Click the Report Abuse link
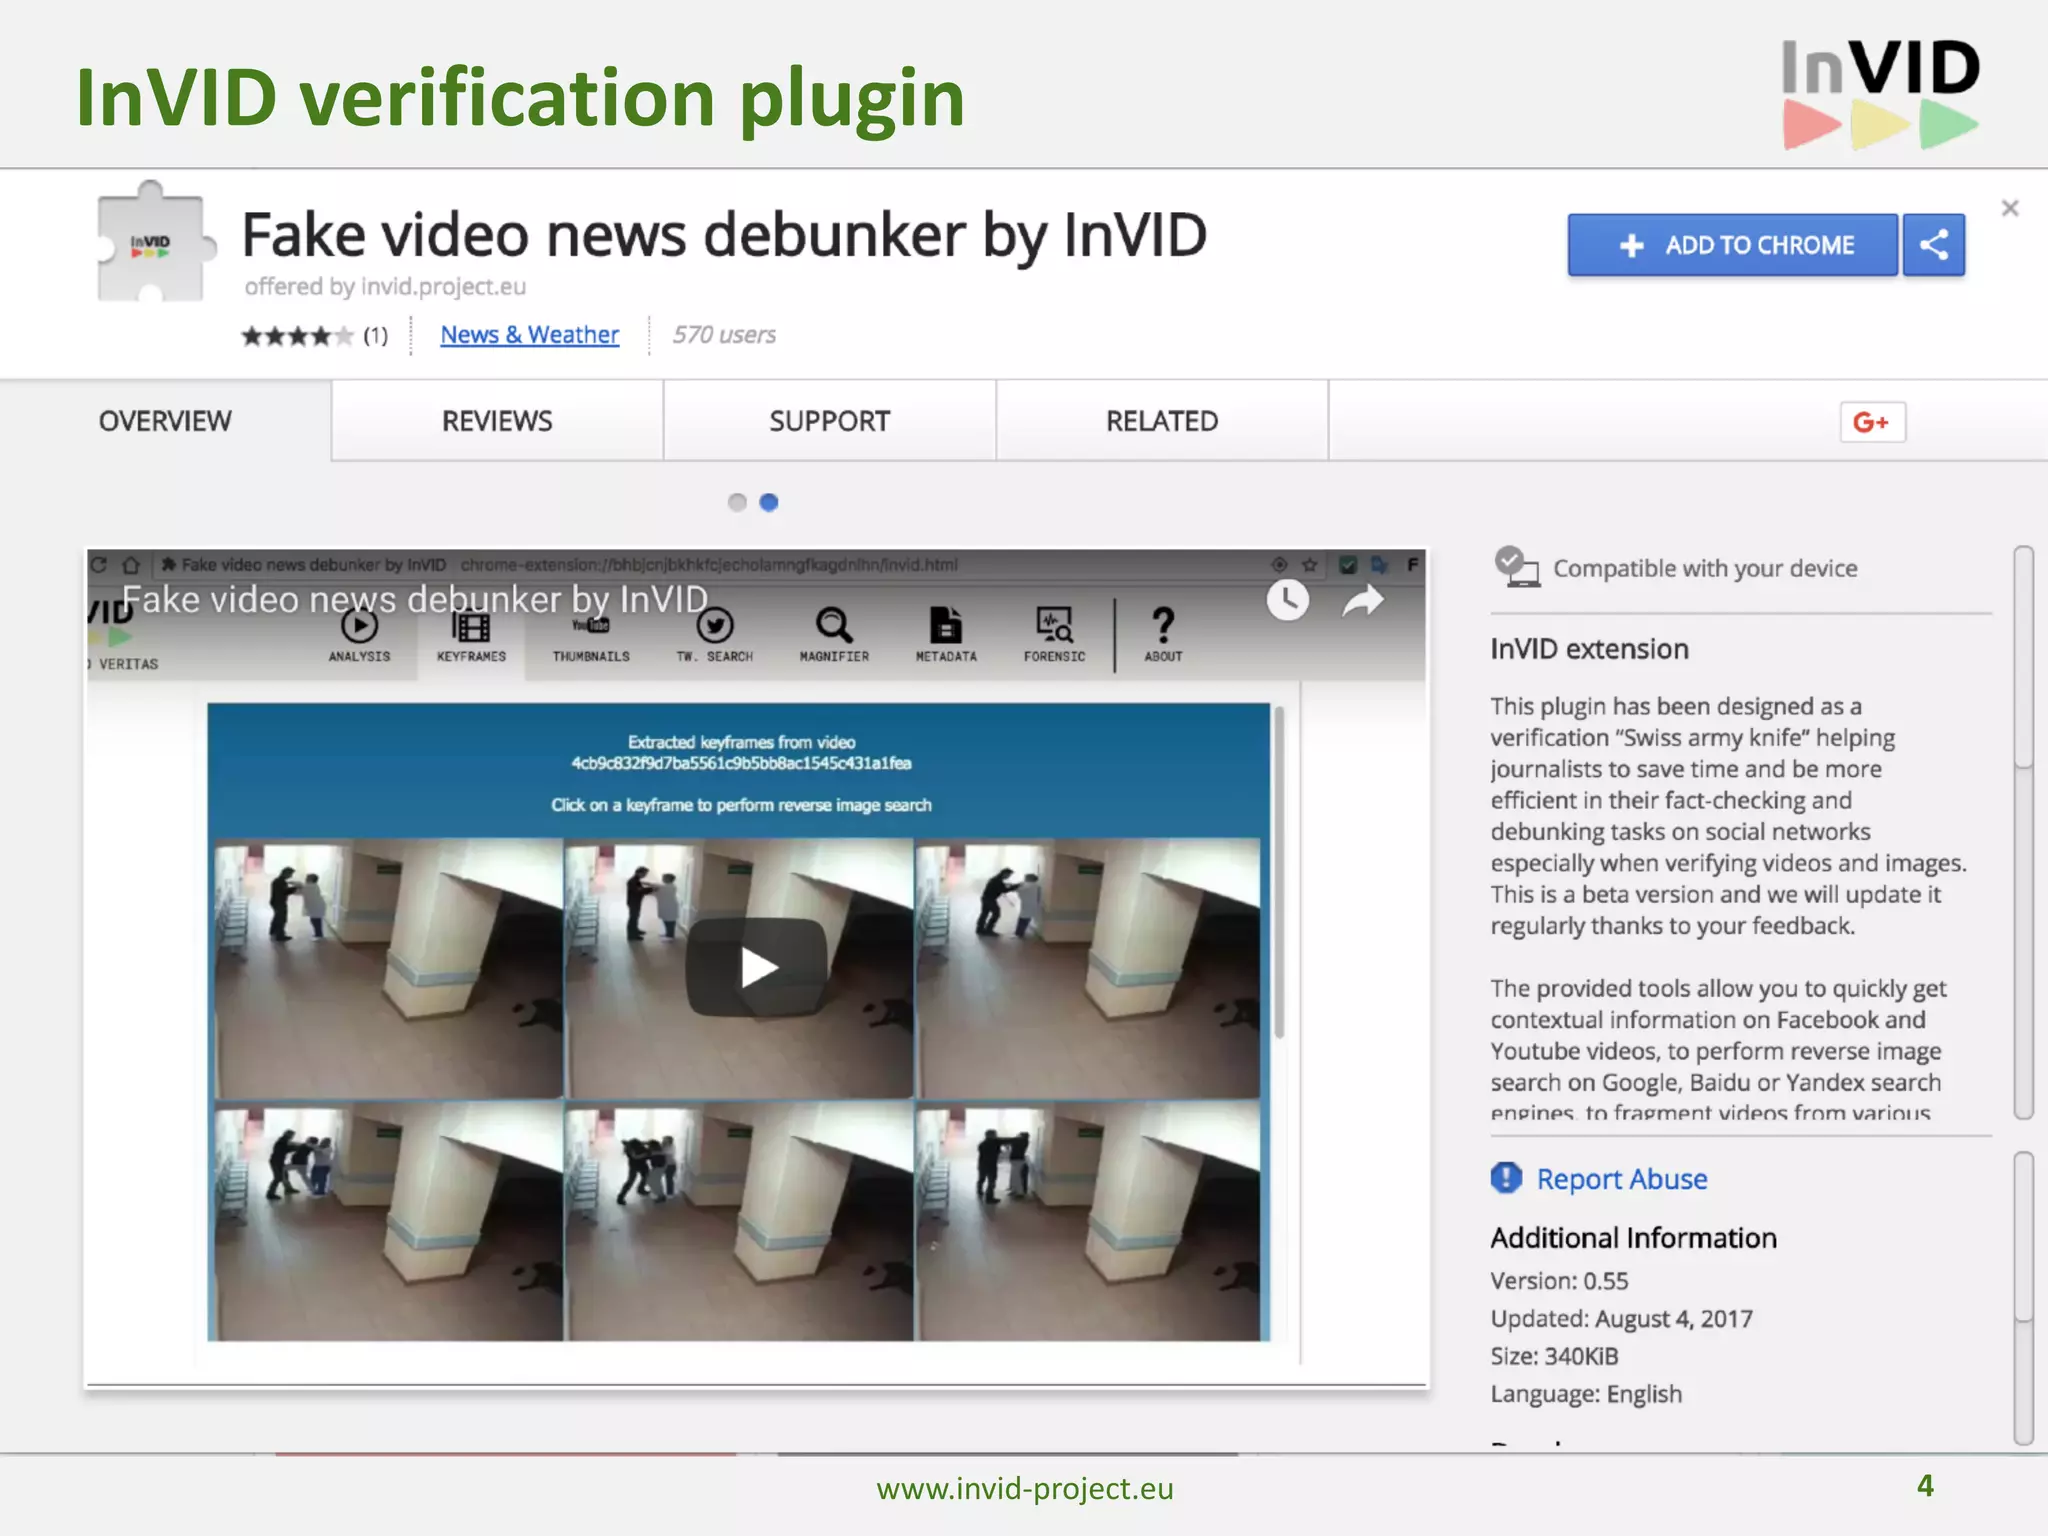The width and height of the screenshot is (2048, 1536). 1621,1179
